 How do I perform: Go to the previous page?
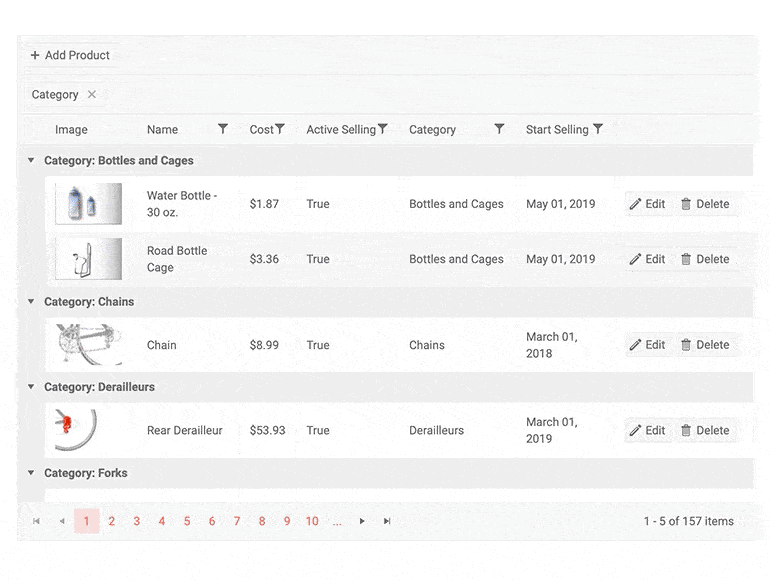[61, 521]
